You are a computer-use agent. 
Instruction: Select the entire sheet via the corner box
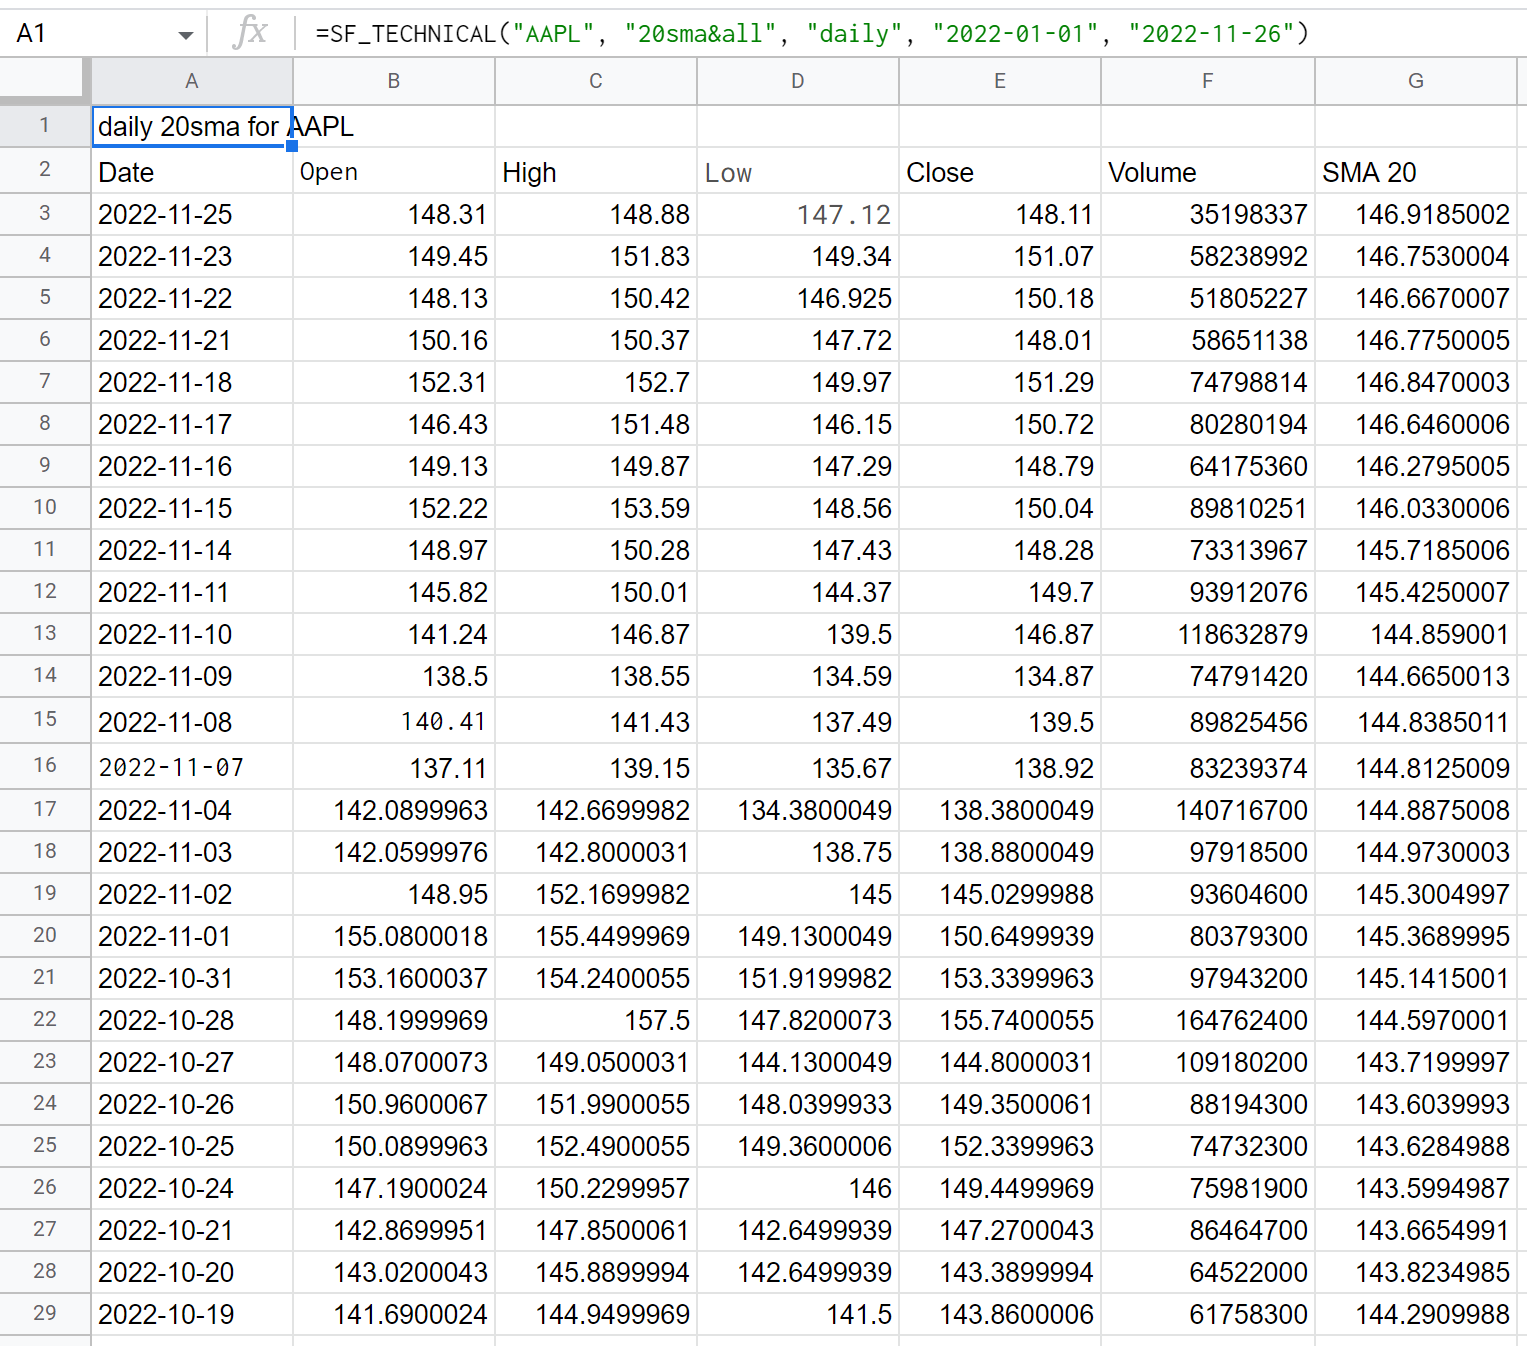click(45, 80)
